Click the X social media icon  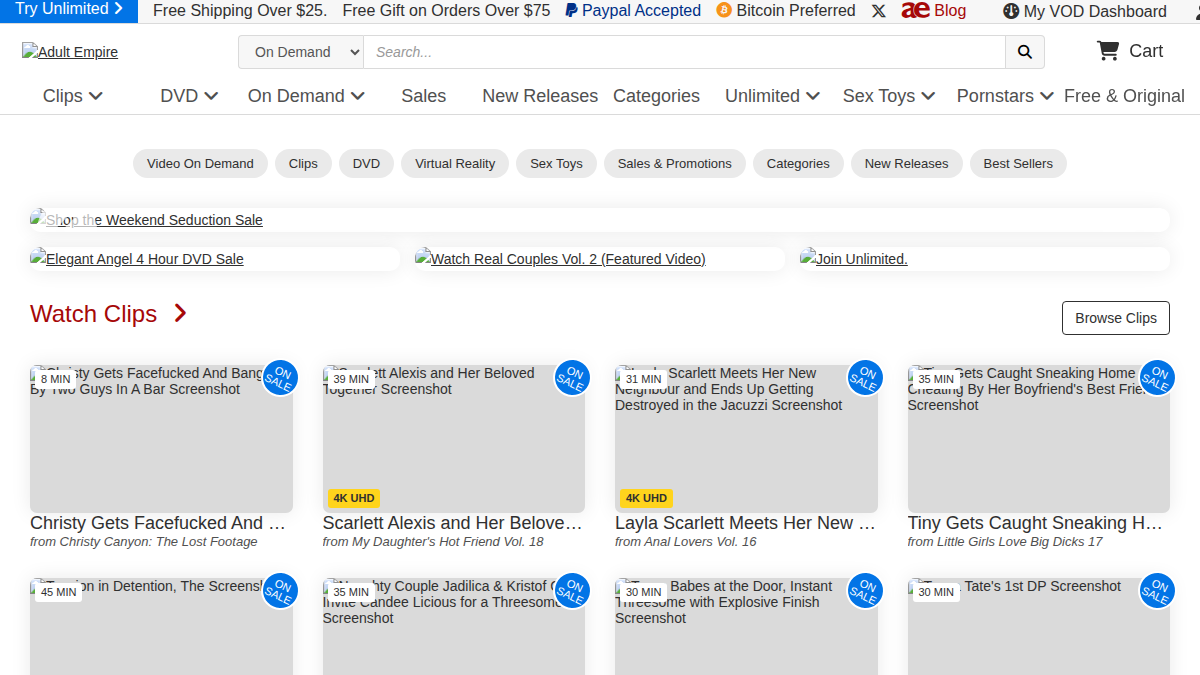878,11
